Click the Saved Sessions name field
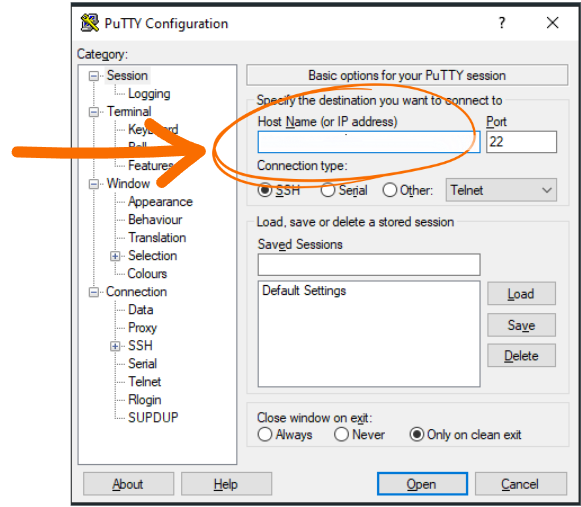 [x=369, y=265]
